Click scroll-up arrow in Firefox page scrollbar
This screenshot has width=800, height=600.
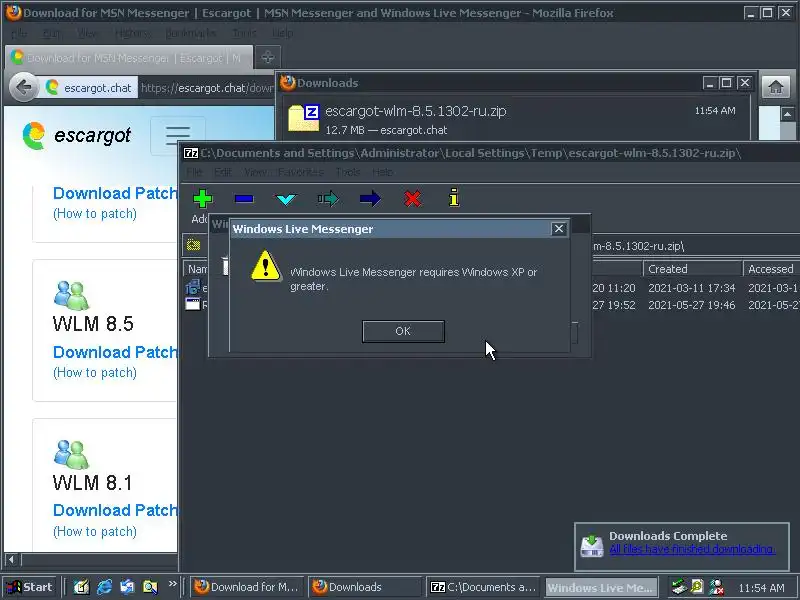point(787,114)
